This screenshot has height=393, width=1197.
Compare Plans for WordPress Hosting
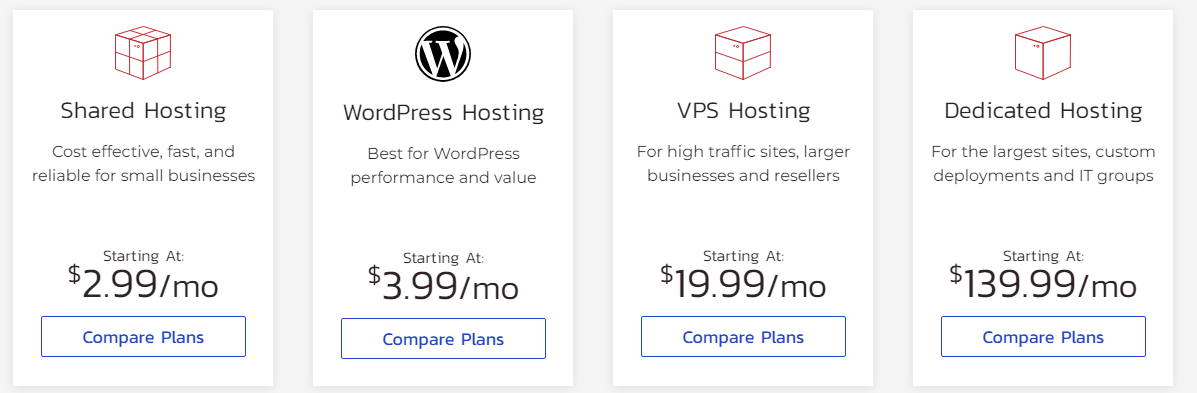click(x=444, y=338)
